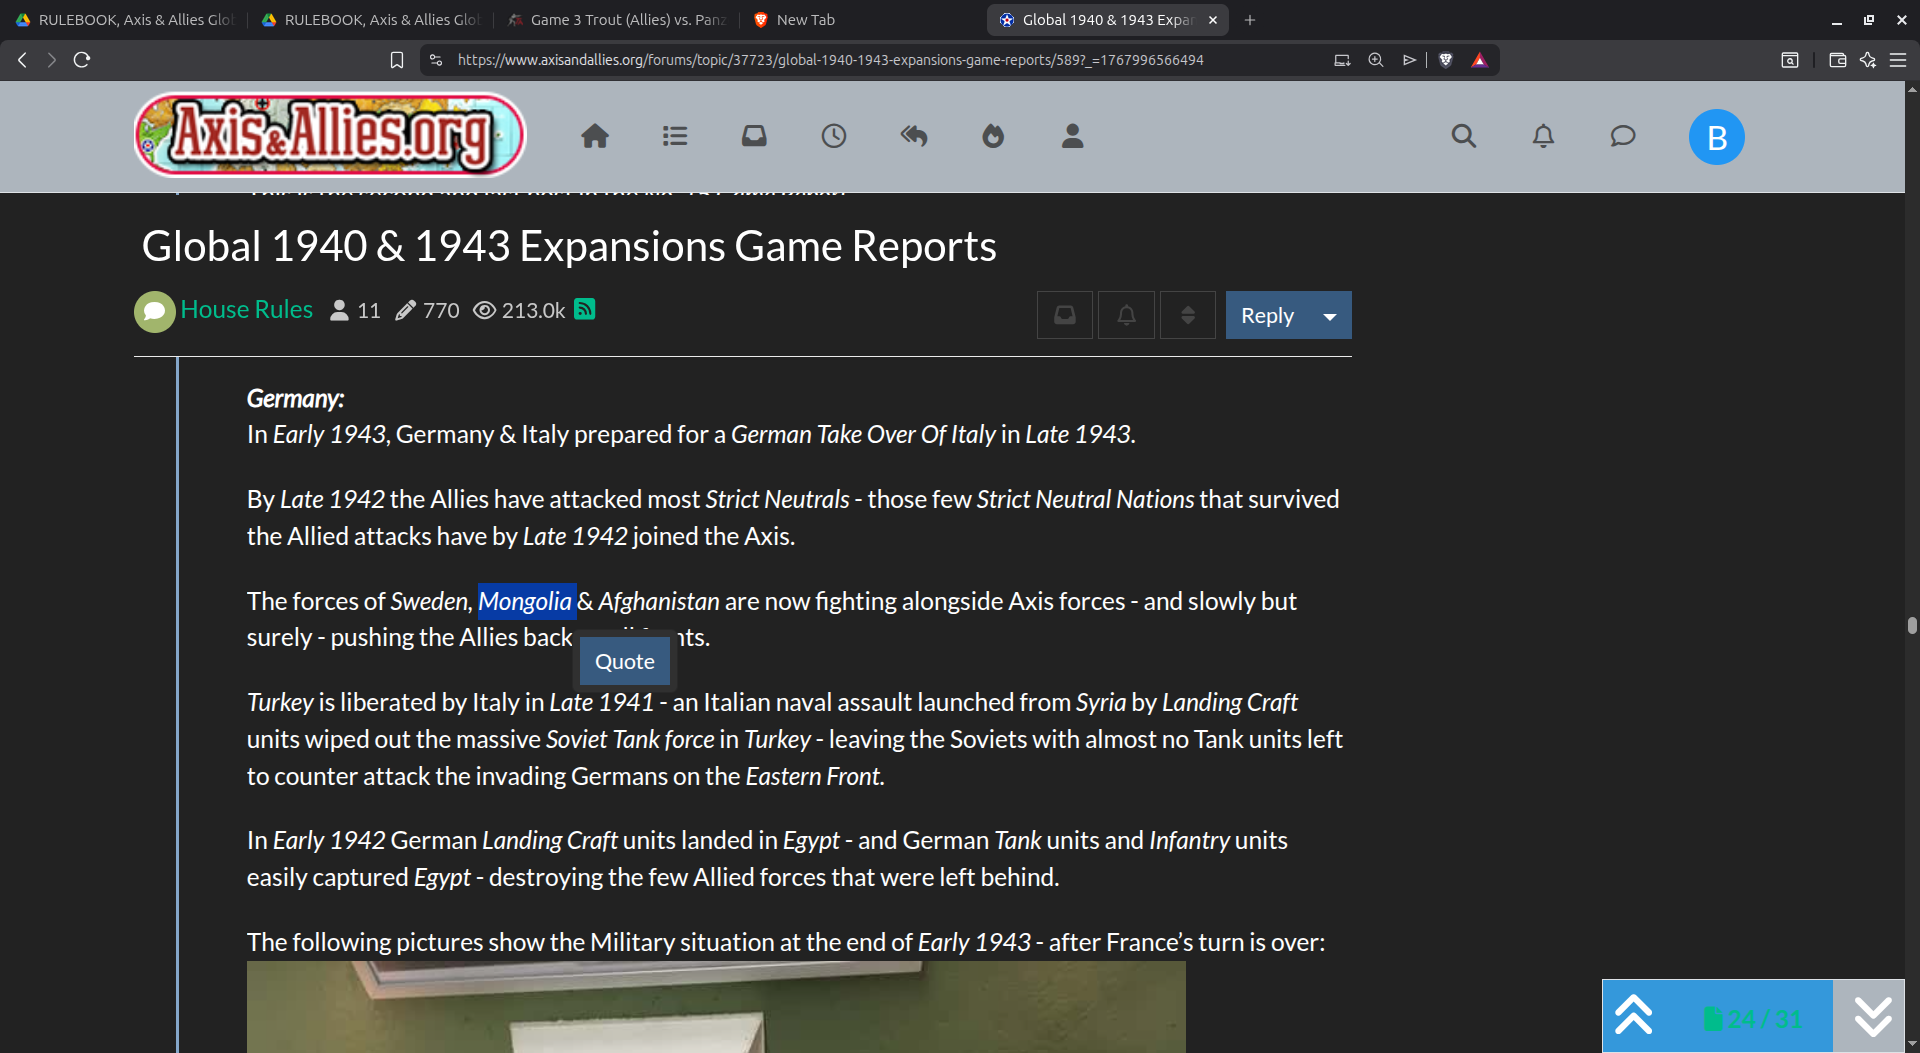
Task: Click the Quote popup button
Action: (624, 661)
